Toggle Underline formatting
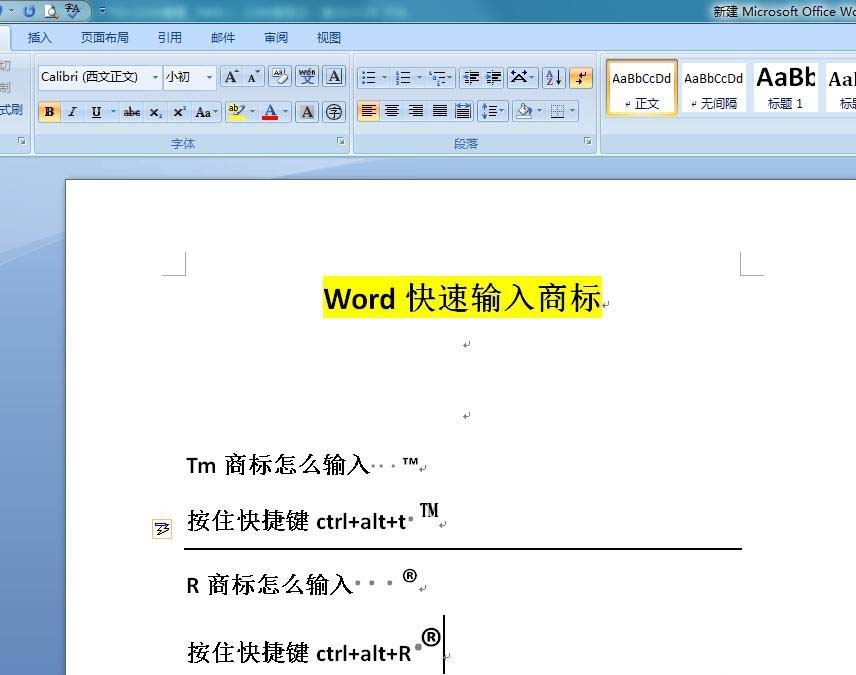Viewport: 856px width, 675px height. (96, 112)
